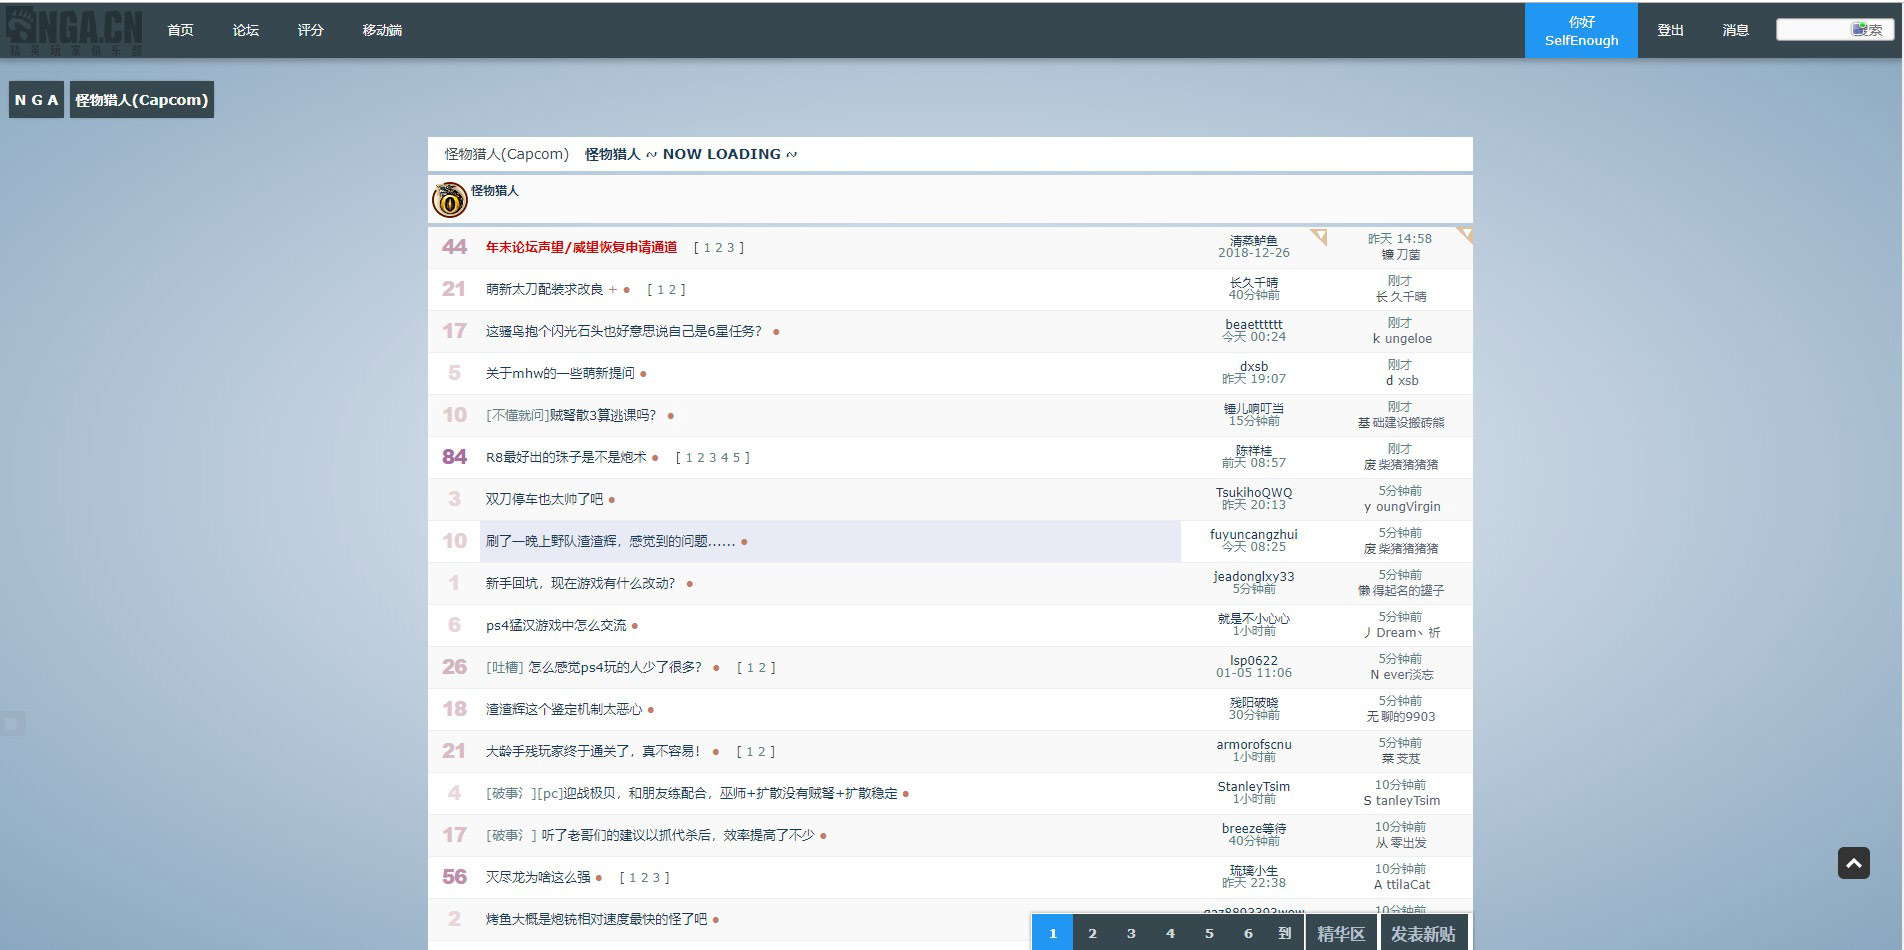Open 消息 messages link

[x=1735, y=30]
